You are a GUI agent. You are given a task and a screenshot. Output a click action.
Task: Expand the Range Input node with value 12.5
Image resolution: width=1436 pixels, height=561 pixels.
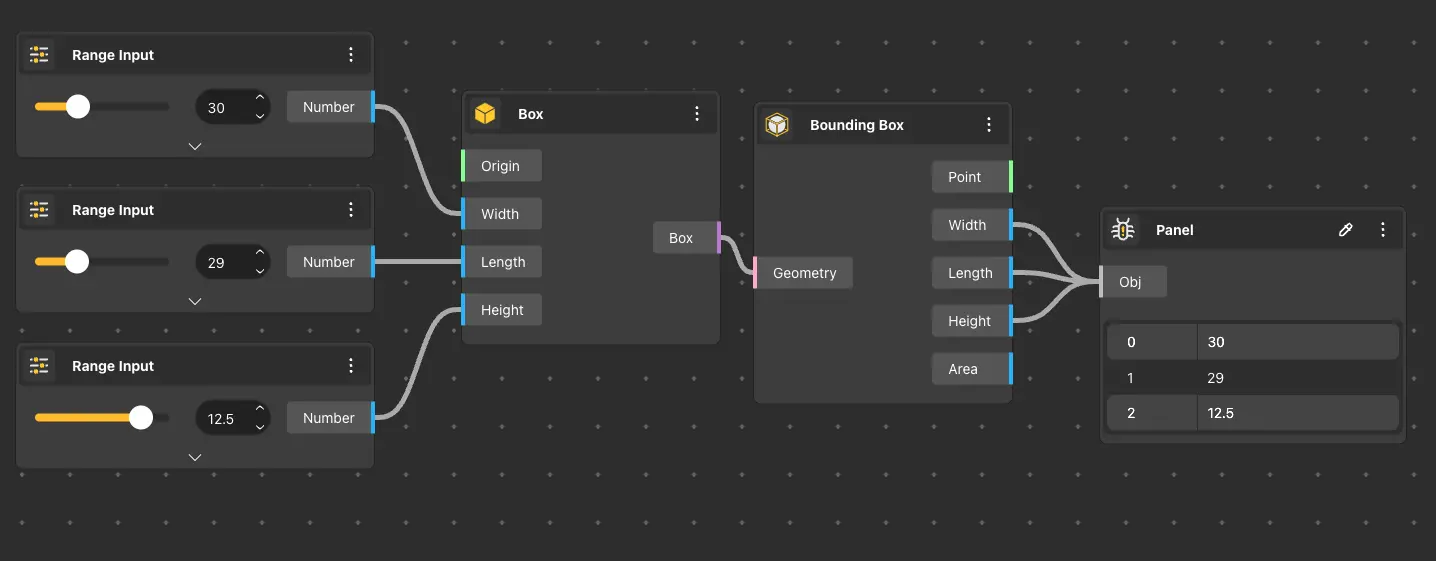click(x=195, y=457)
